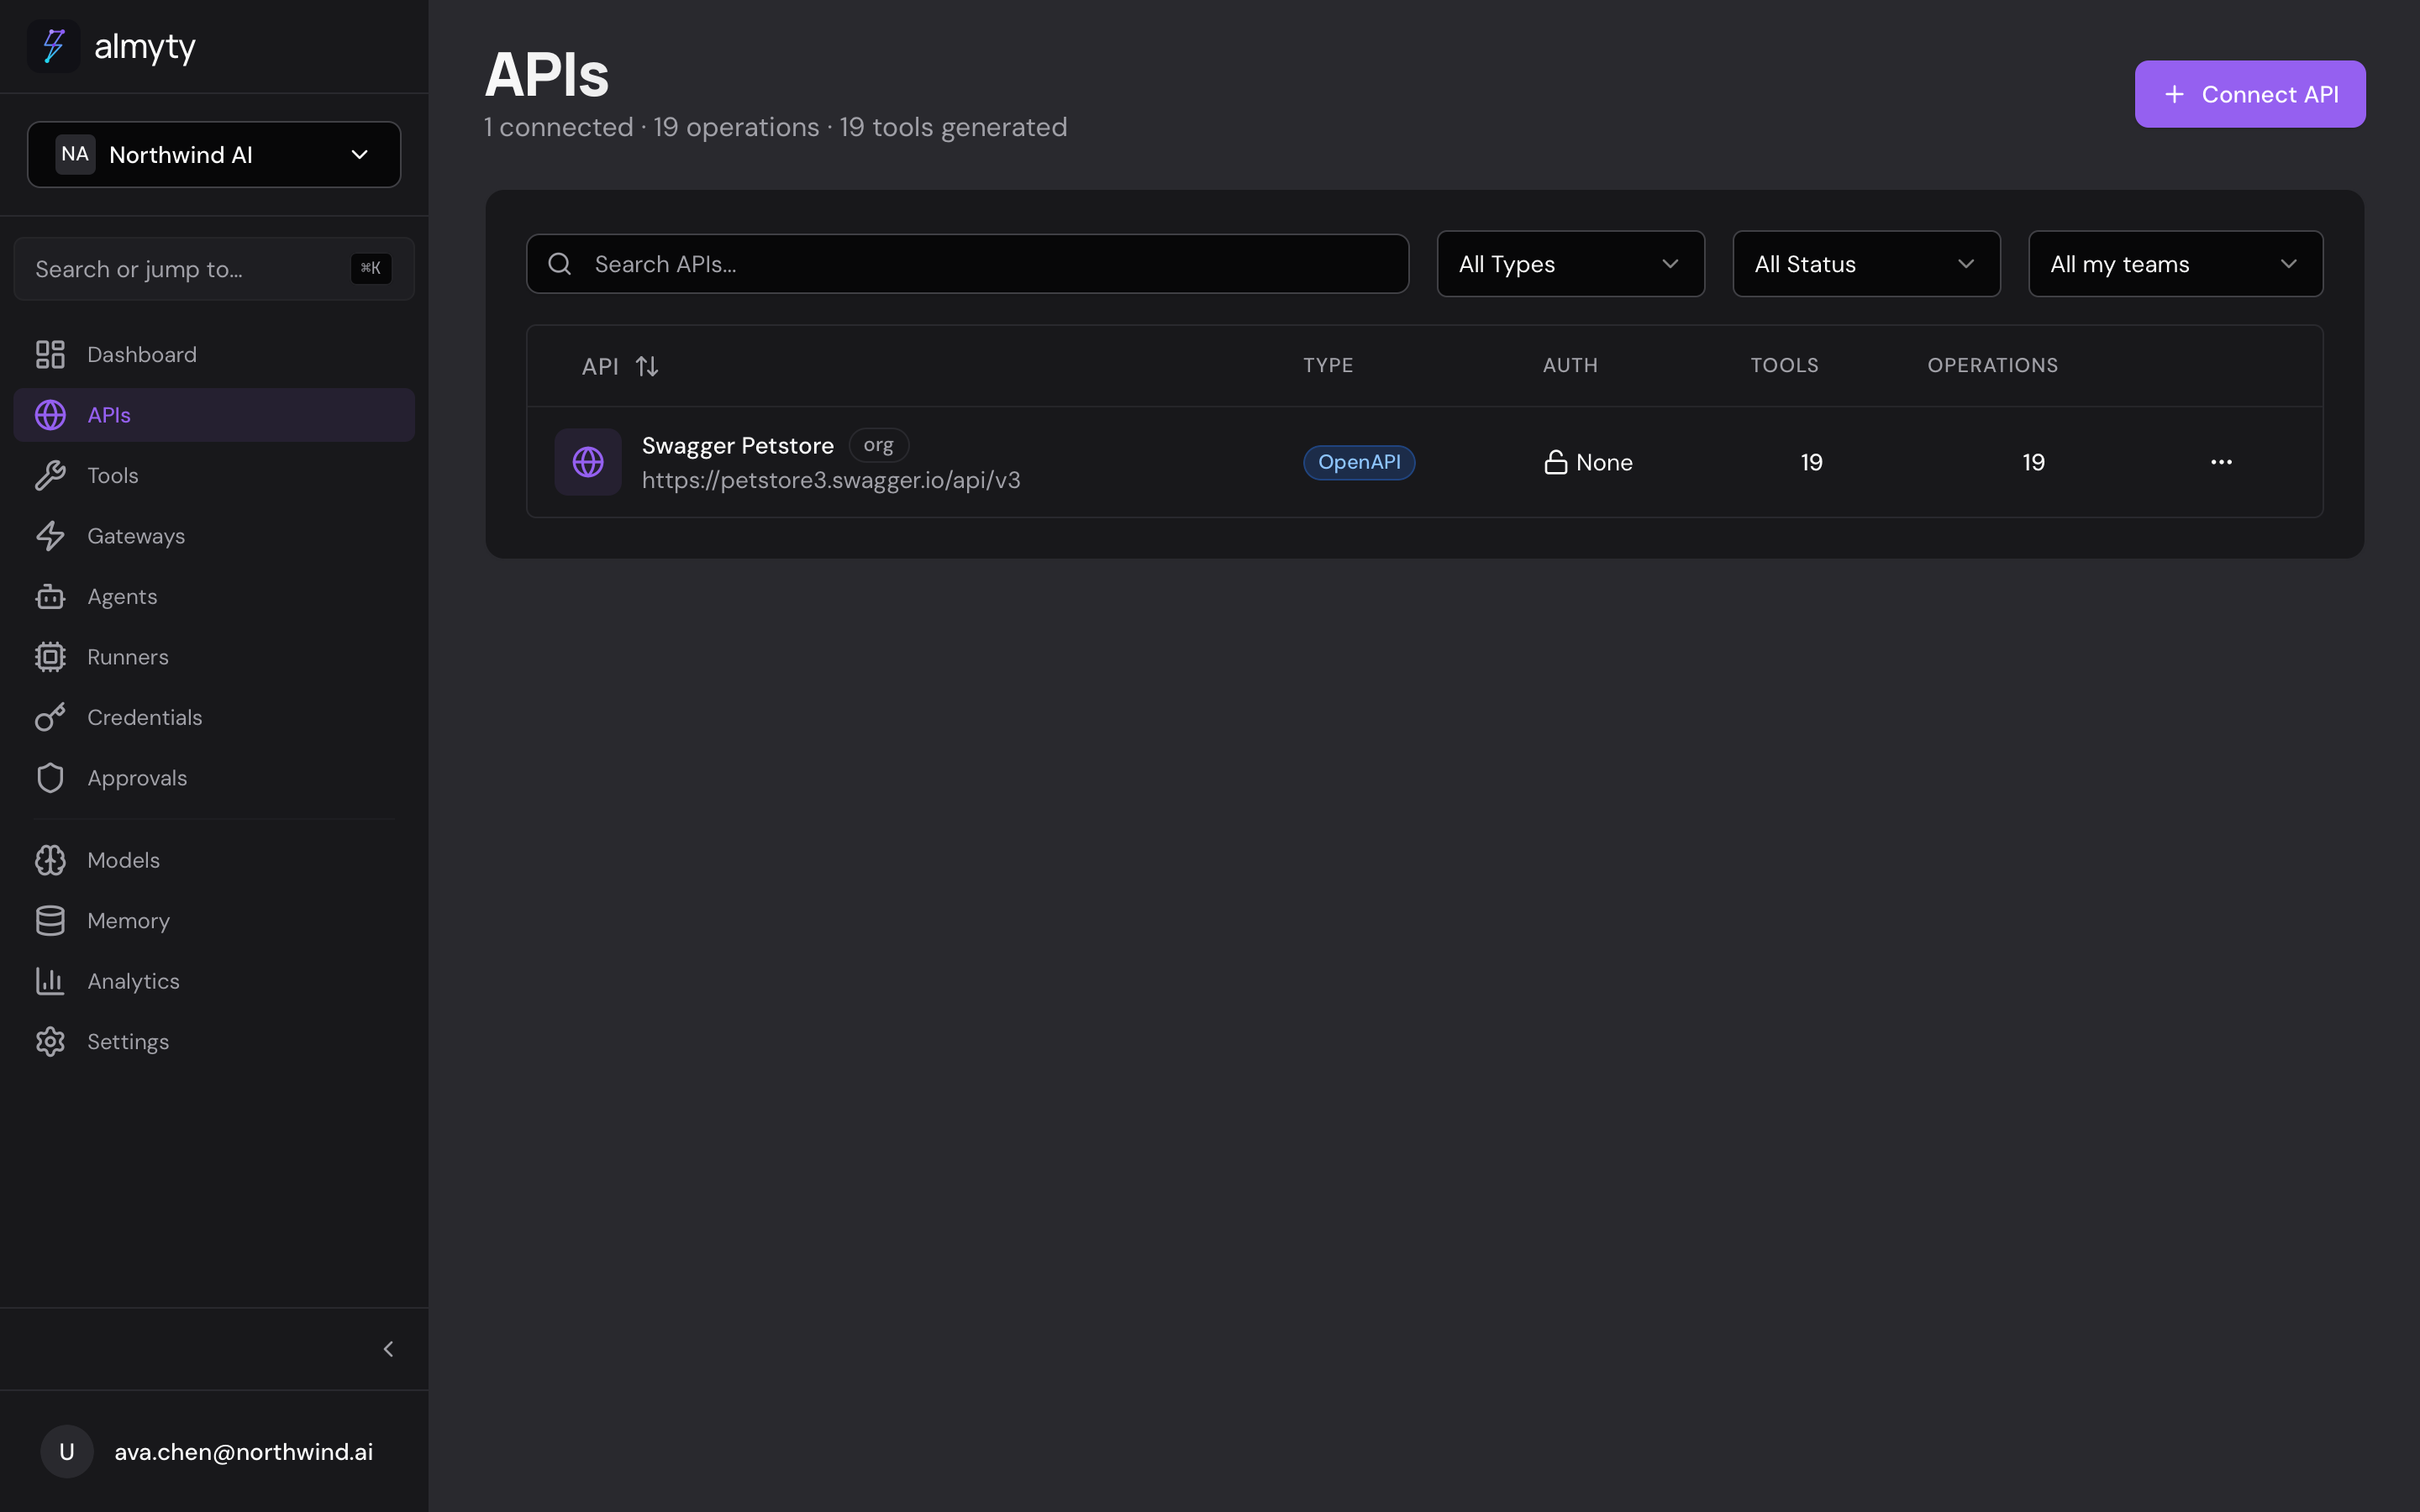Click the Gateways lightning bolt icon

point(50,536)
